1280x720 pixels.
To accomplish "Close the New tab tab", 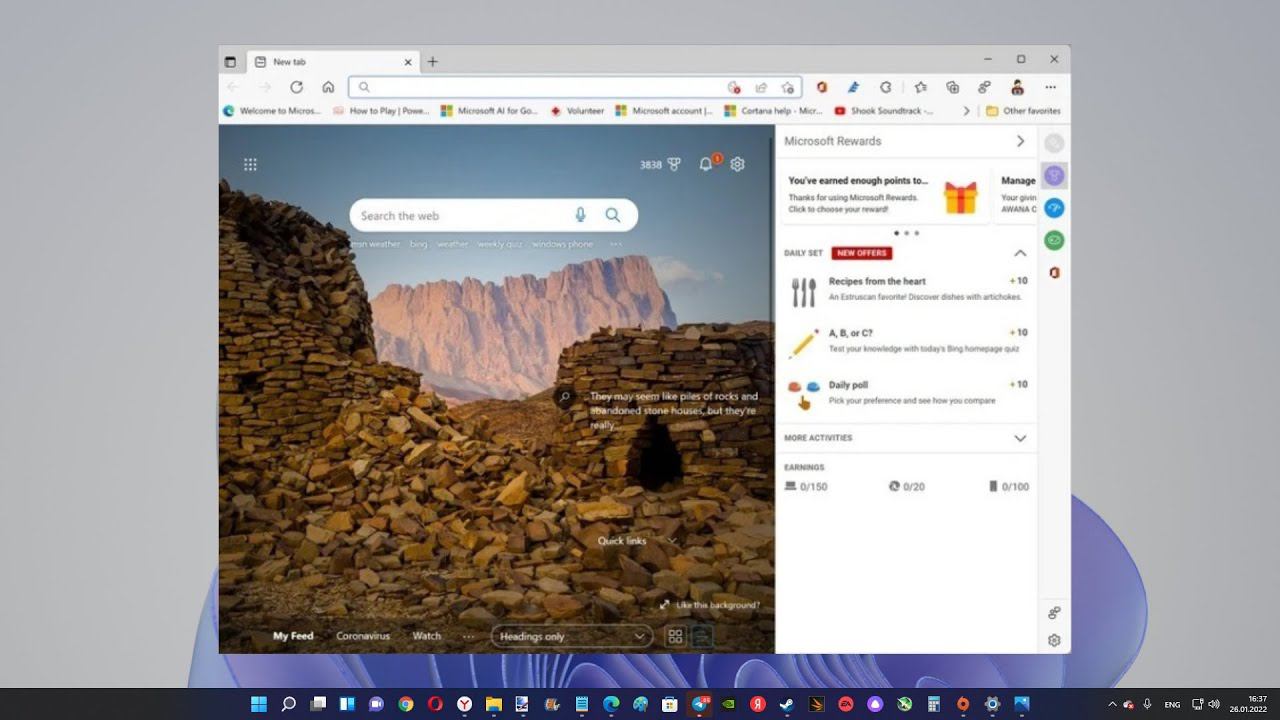I will click(408, 61).
